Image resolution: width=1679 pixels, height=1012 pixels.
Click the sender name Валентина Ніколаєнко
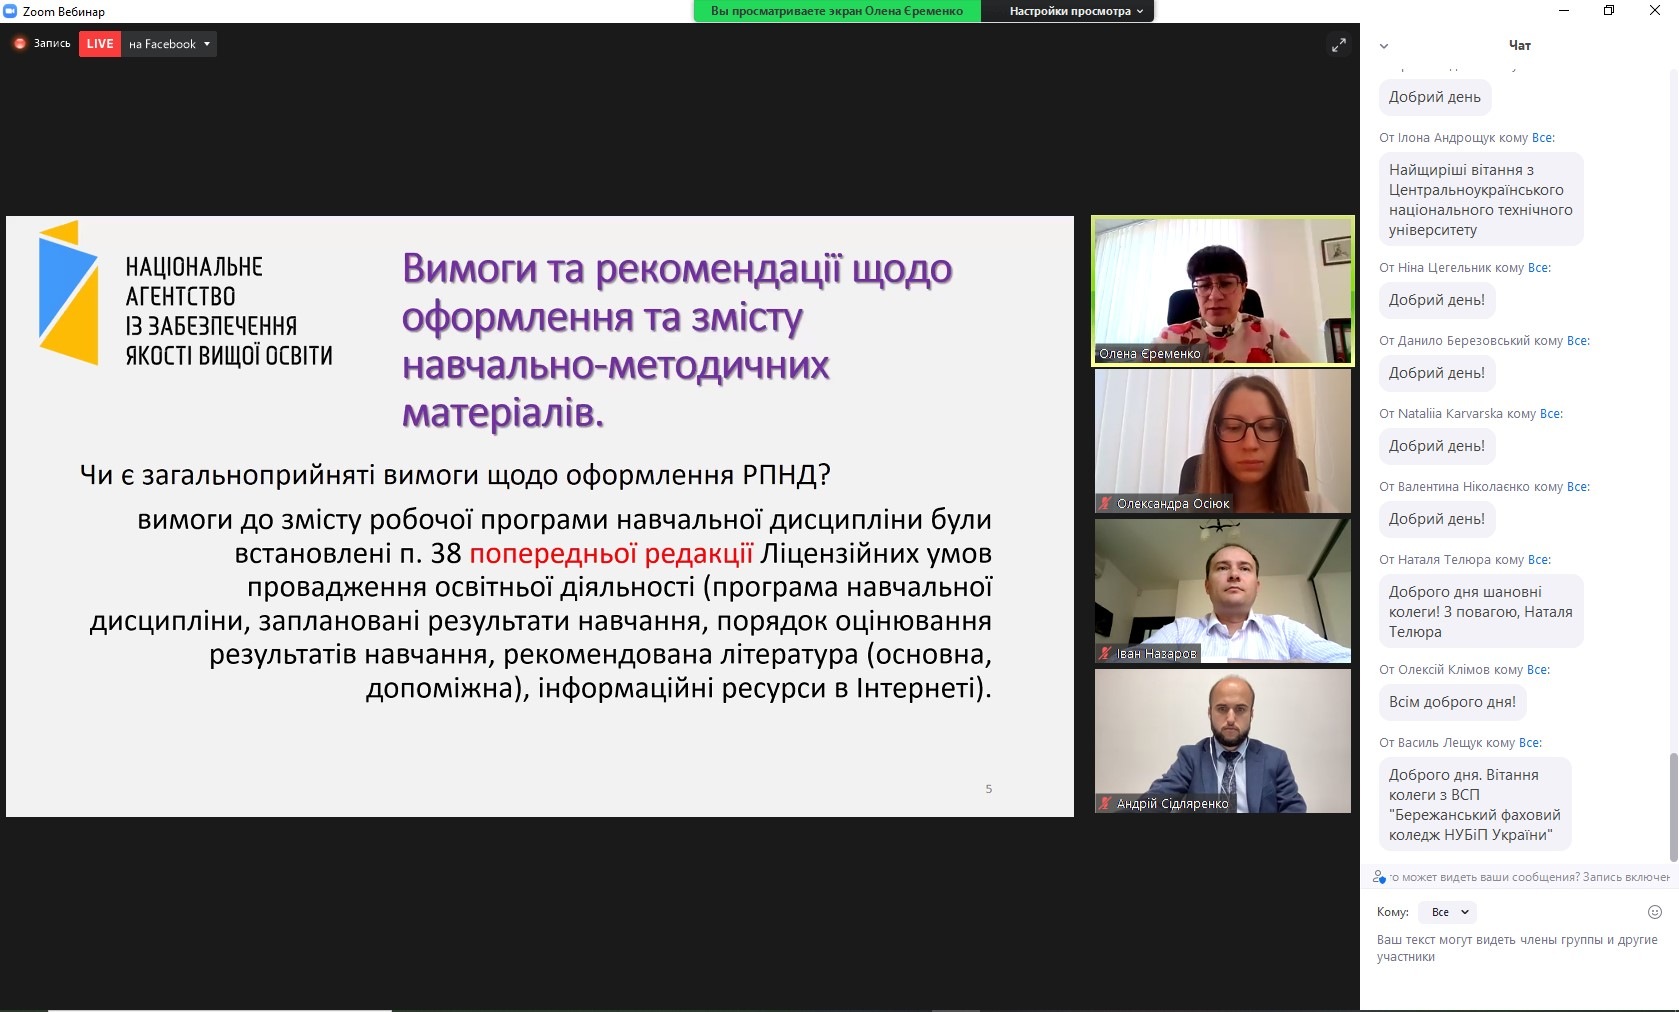point(1464,487)
